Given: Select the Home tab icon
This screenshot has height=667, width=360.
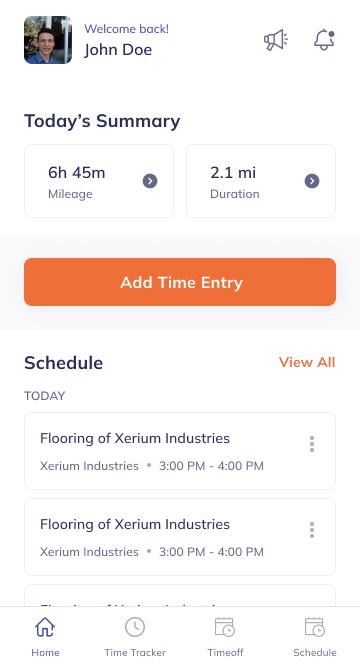Looking at the screenshot, I should (x=45, y=627).
